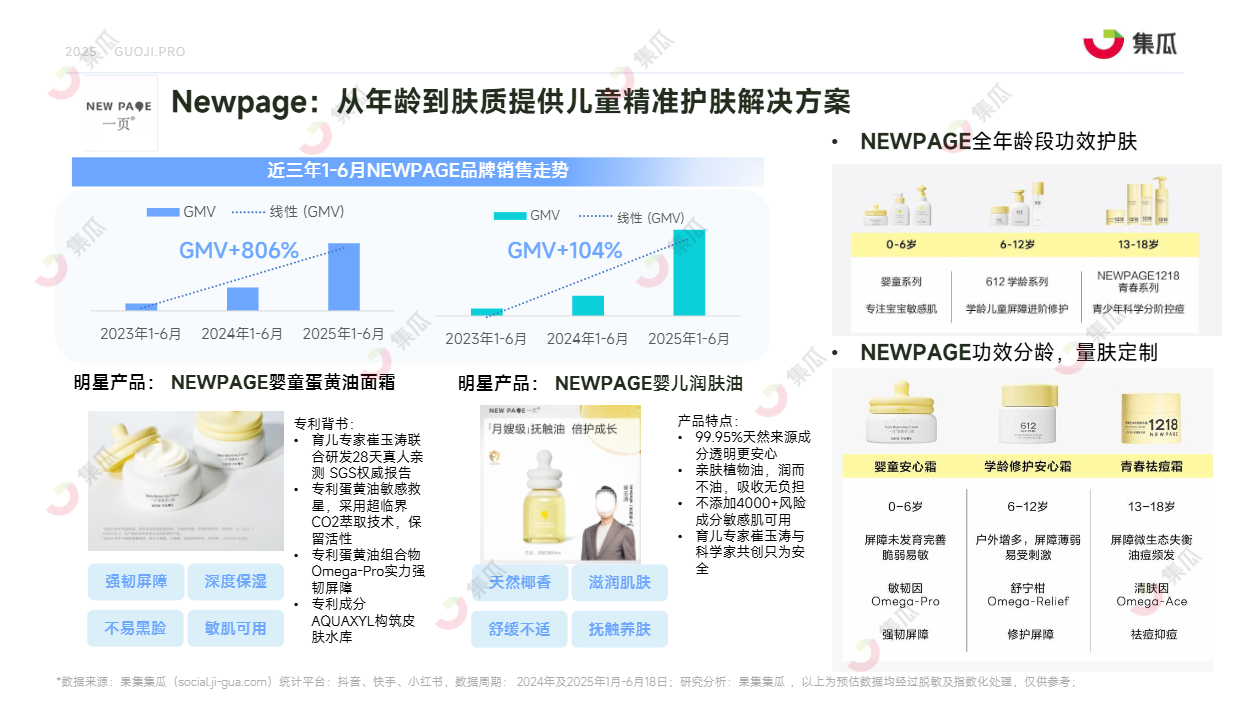Click the 屏障未发育完善 脆弱易敏 text

tap(905, 546)
